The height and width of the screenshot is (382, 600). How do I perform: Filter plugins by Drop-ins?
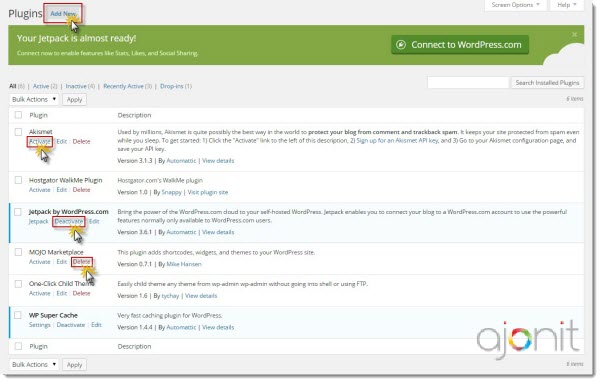[171, 86]
